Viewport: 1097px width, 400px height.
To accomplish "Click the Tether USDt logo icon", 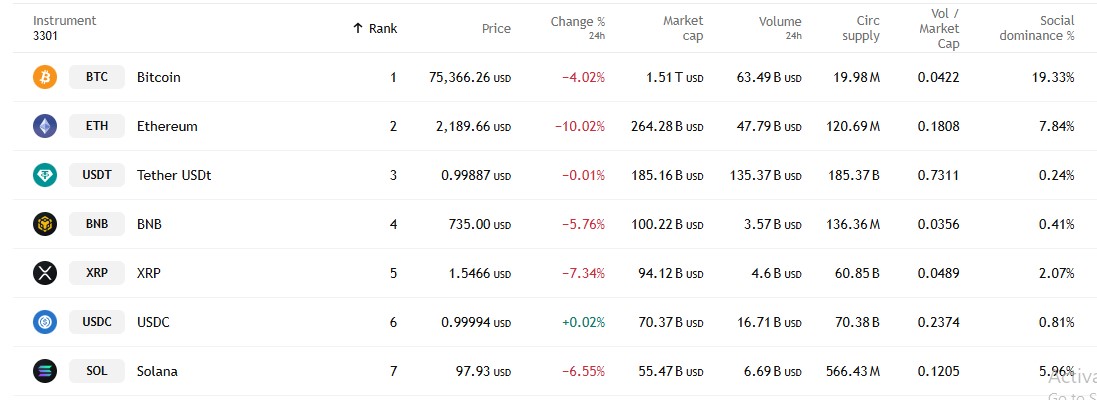I will coord(45,175).
